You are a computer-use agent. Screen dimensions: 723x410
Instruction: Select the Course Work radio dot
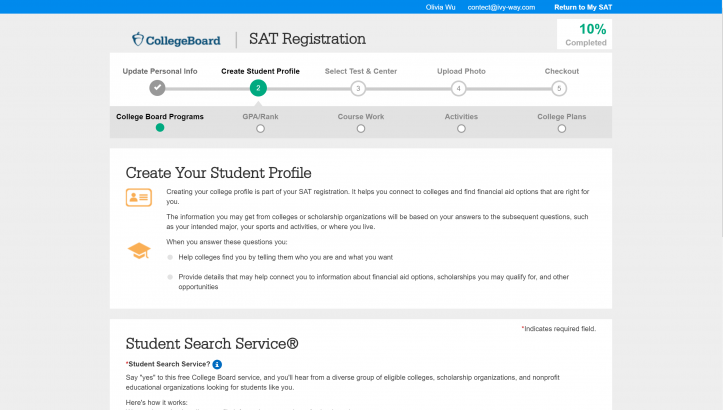[x=360, y=128]
